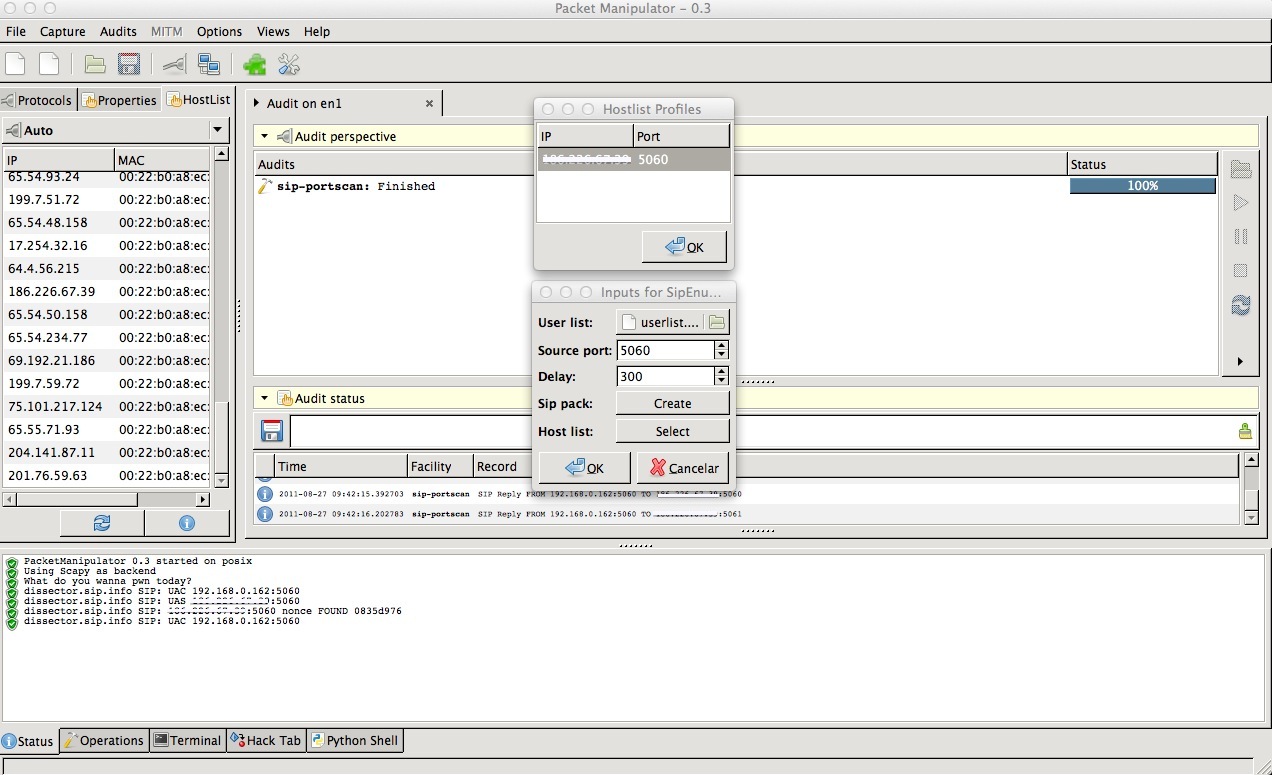
Task: Open the Options menu
Action: 219,31
